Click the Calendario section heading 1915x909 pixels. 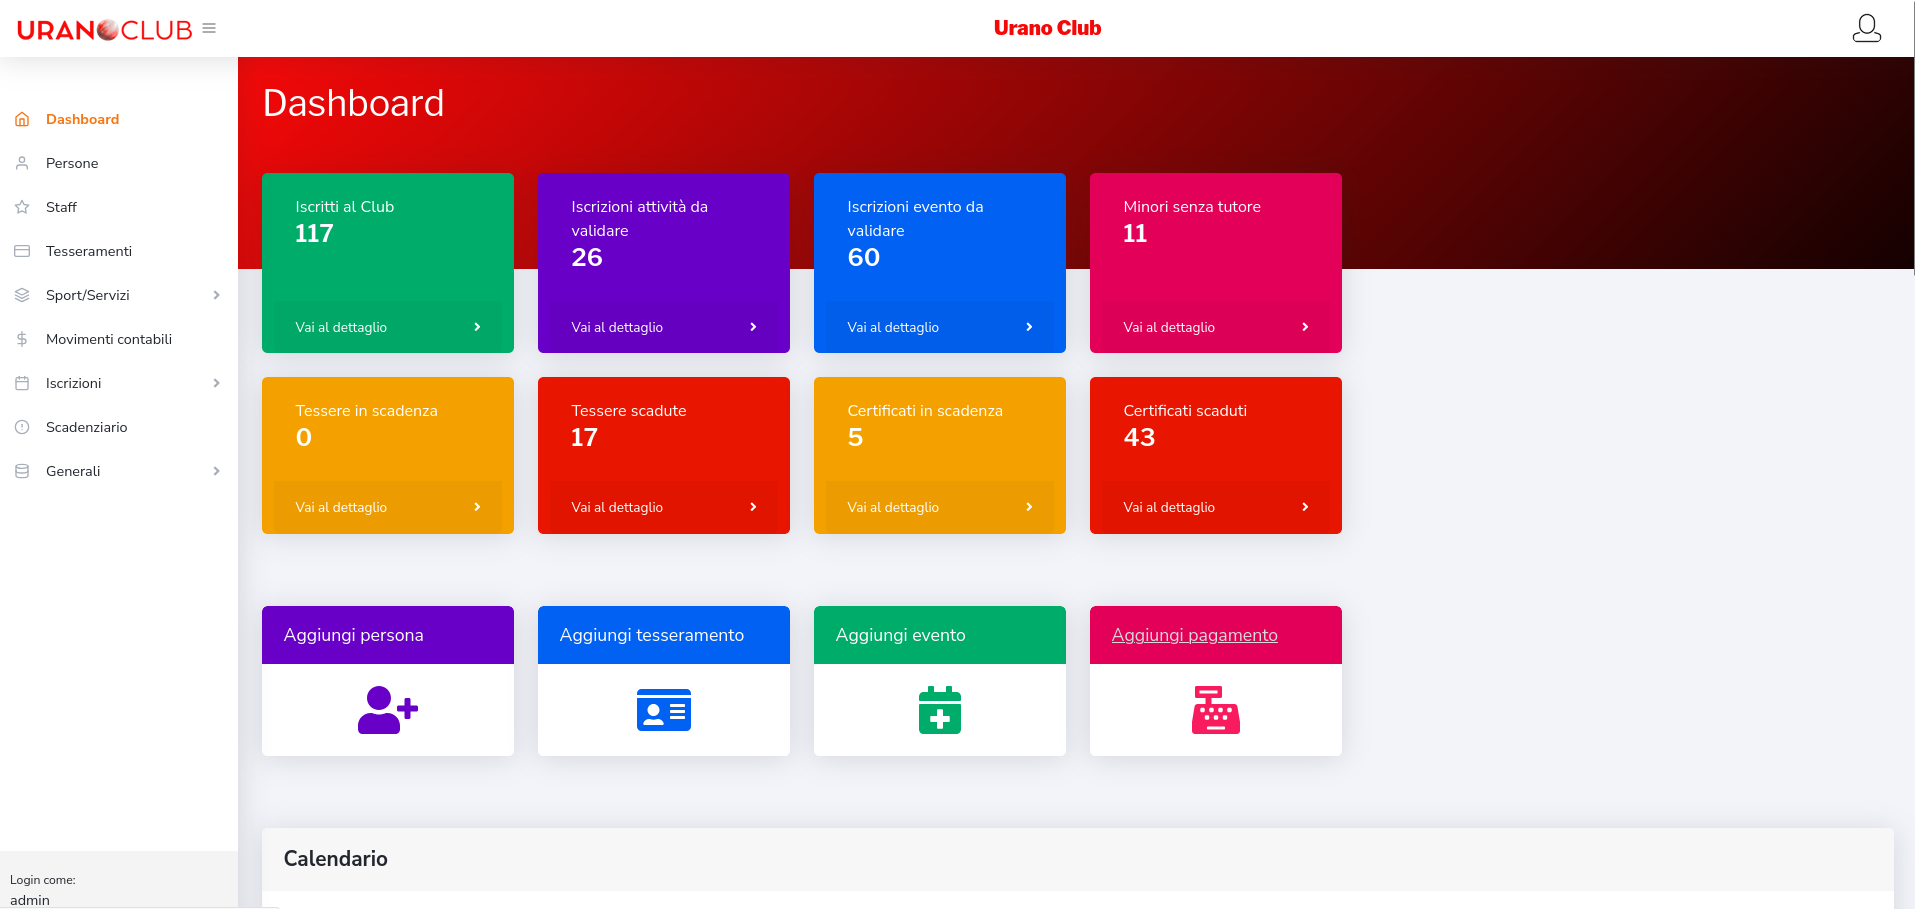coord(335,858)
